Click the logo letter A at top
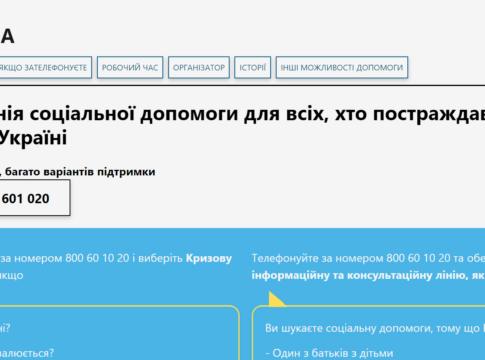The image size is (485, 360). tap(7, 36)
